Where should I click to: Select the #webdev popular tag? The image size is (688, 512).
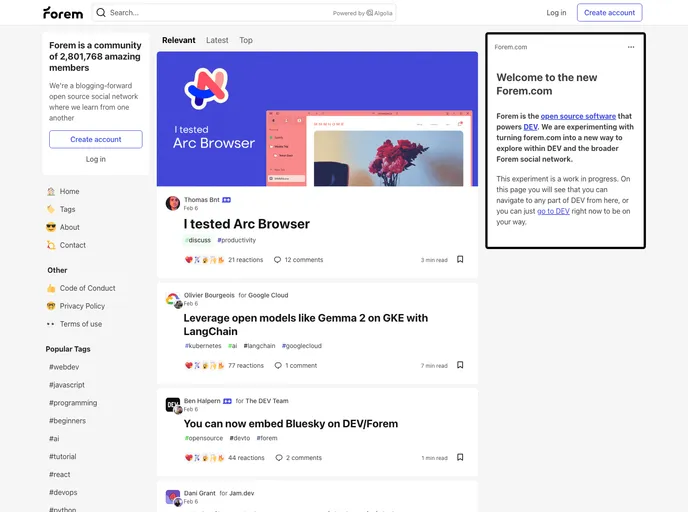64,367
